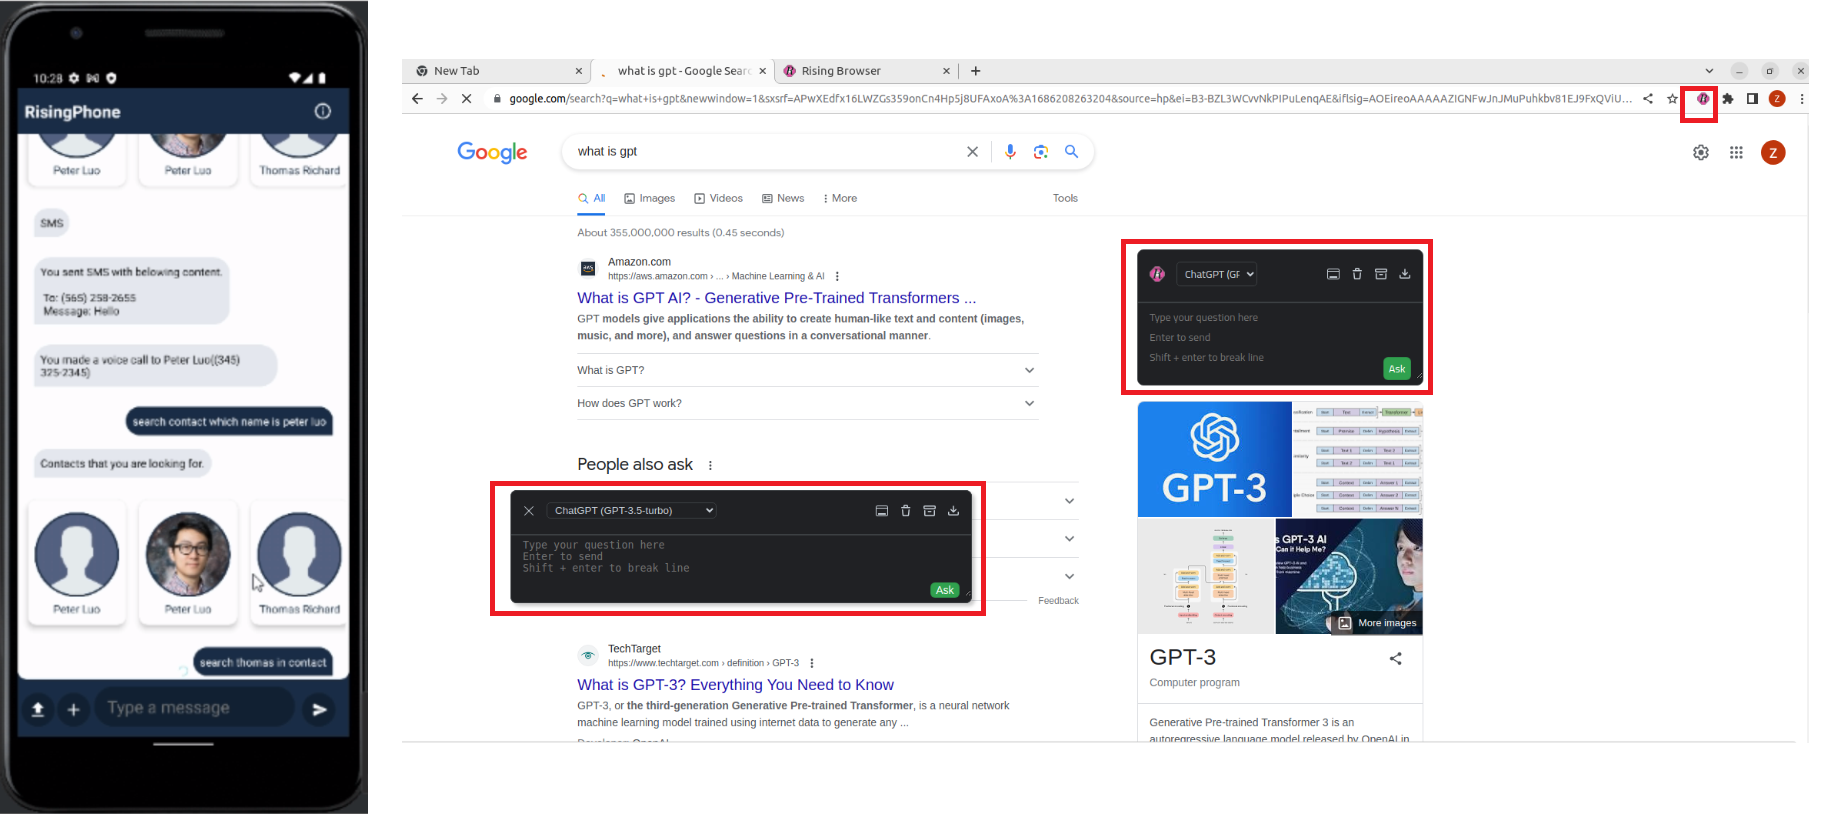Open the TechTarget result's three-dot menu
The image size is (1823, 817).
[811, 663]
